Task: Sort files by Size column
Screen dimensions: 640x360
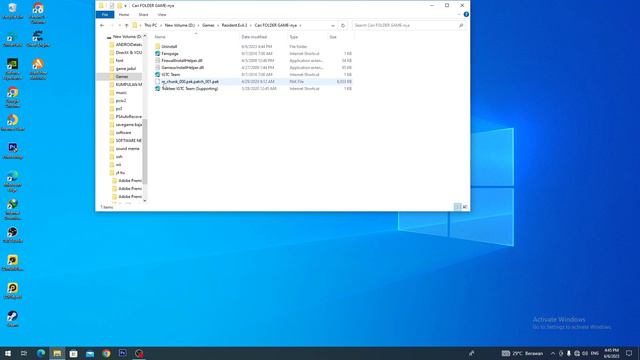Action: point(333,37)
